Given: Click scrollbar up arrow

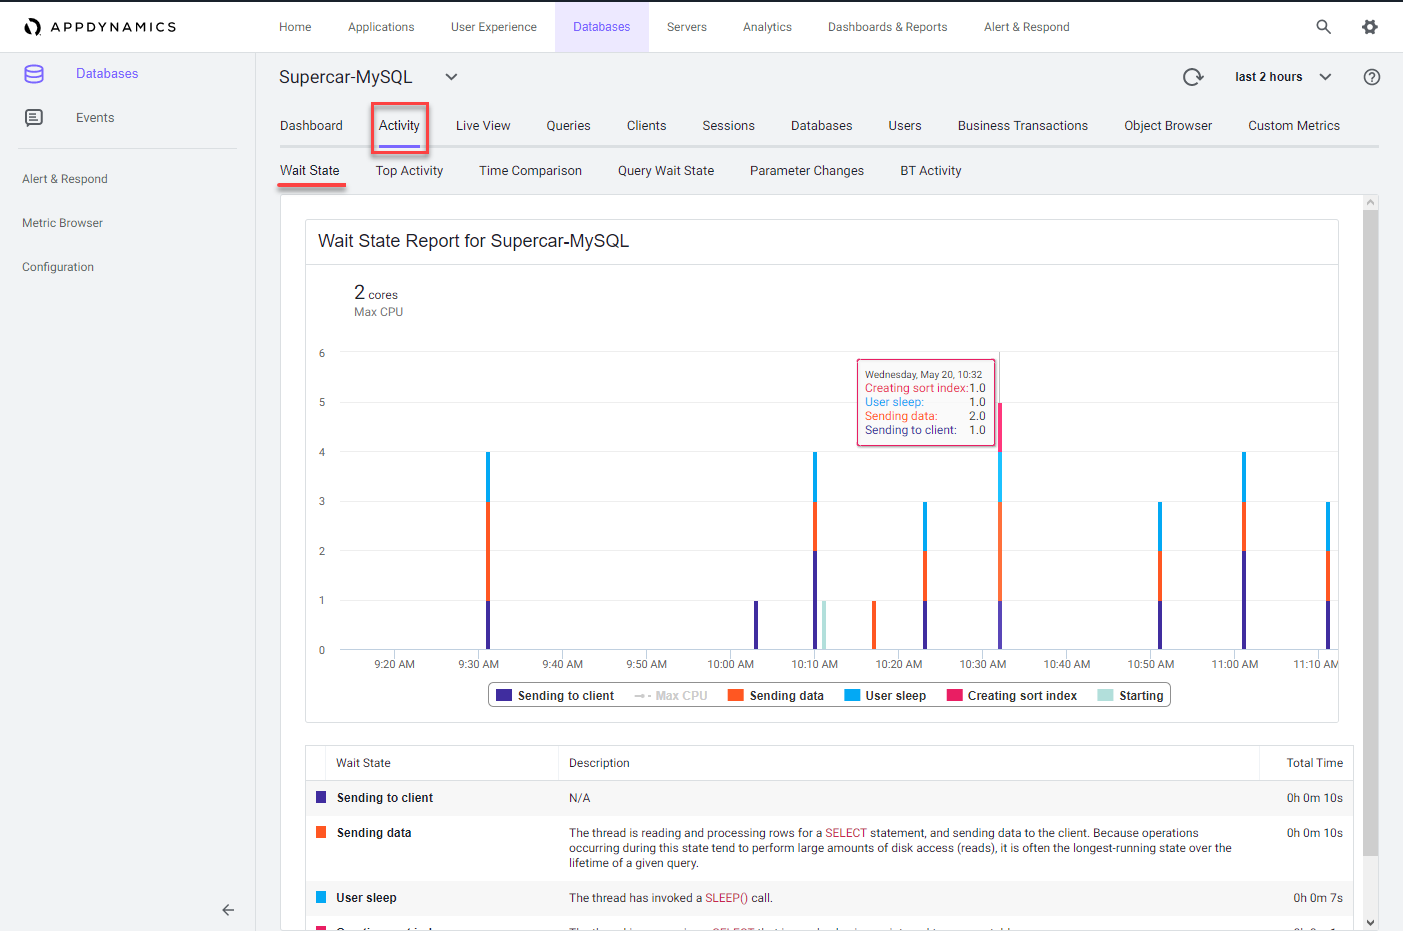Looking at the screenshot, I should (1370, 202).
